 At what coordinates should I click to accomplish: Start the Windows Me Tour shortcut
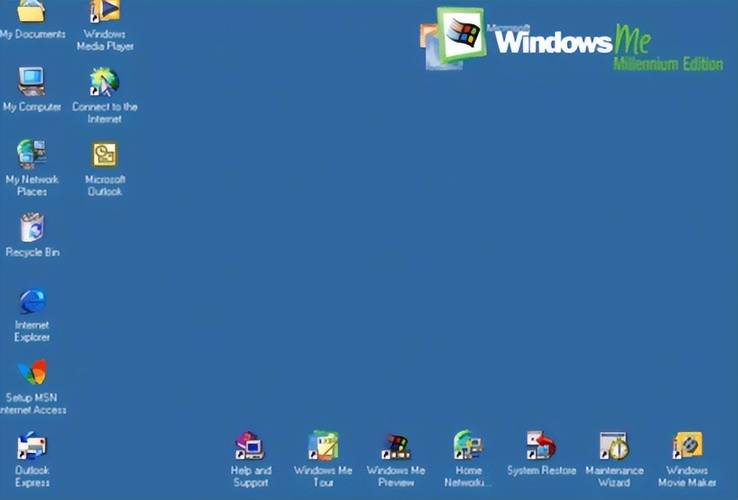pos(323,445)
